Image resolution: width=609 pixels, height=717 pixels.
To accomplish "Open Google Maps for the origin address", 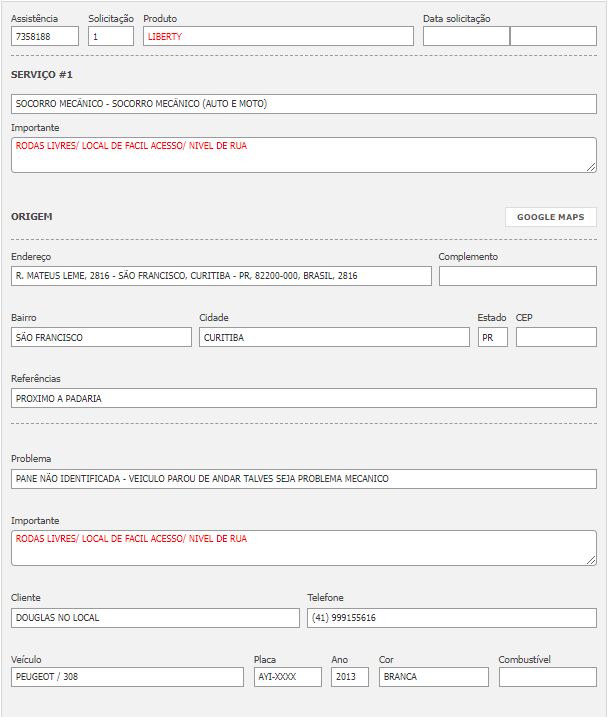I will [x=550, y=217].
